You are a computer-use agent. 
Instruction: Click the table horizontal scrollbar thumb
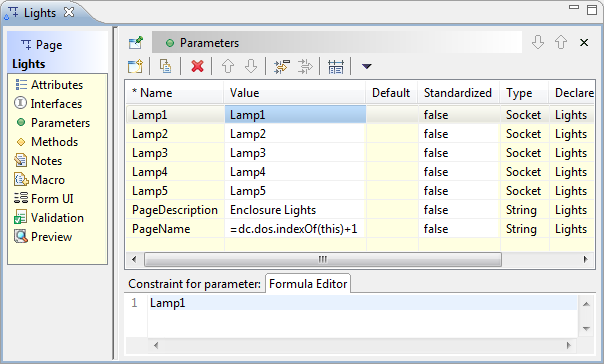[323, 259]
